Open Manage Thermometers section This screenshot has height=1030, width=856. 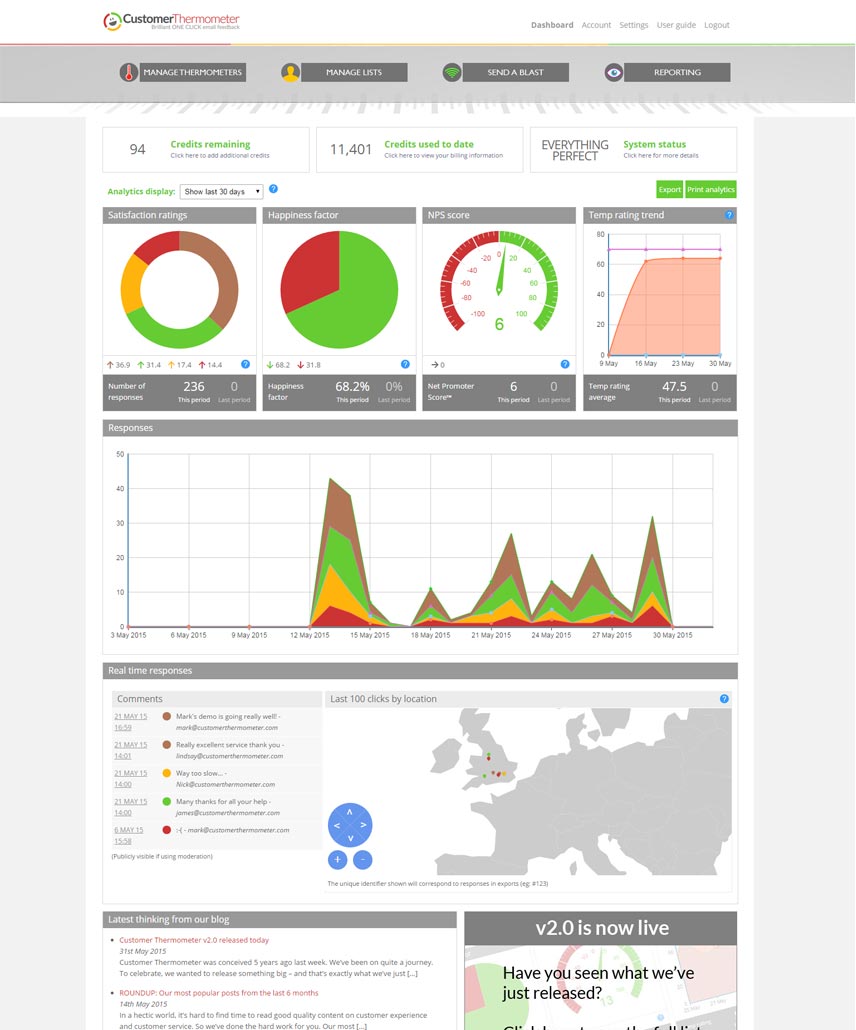tap(192, 72)
